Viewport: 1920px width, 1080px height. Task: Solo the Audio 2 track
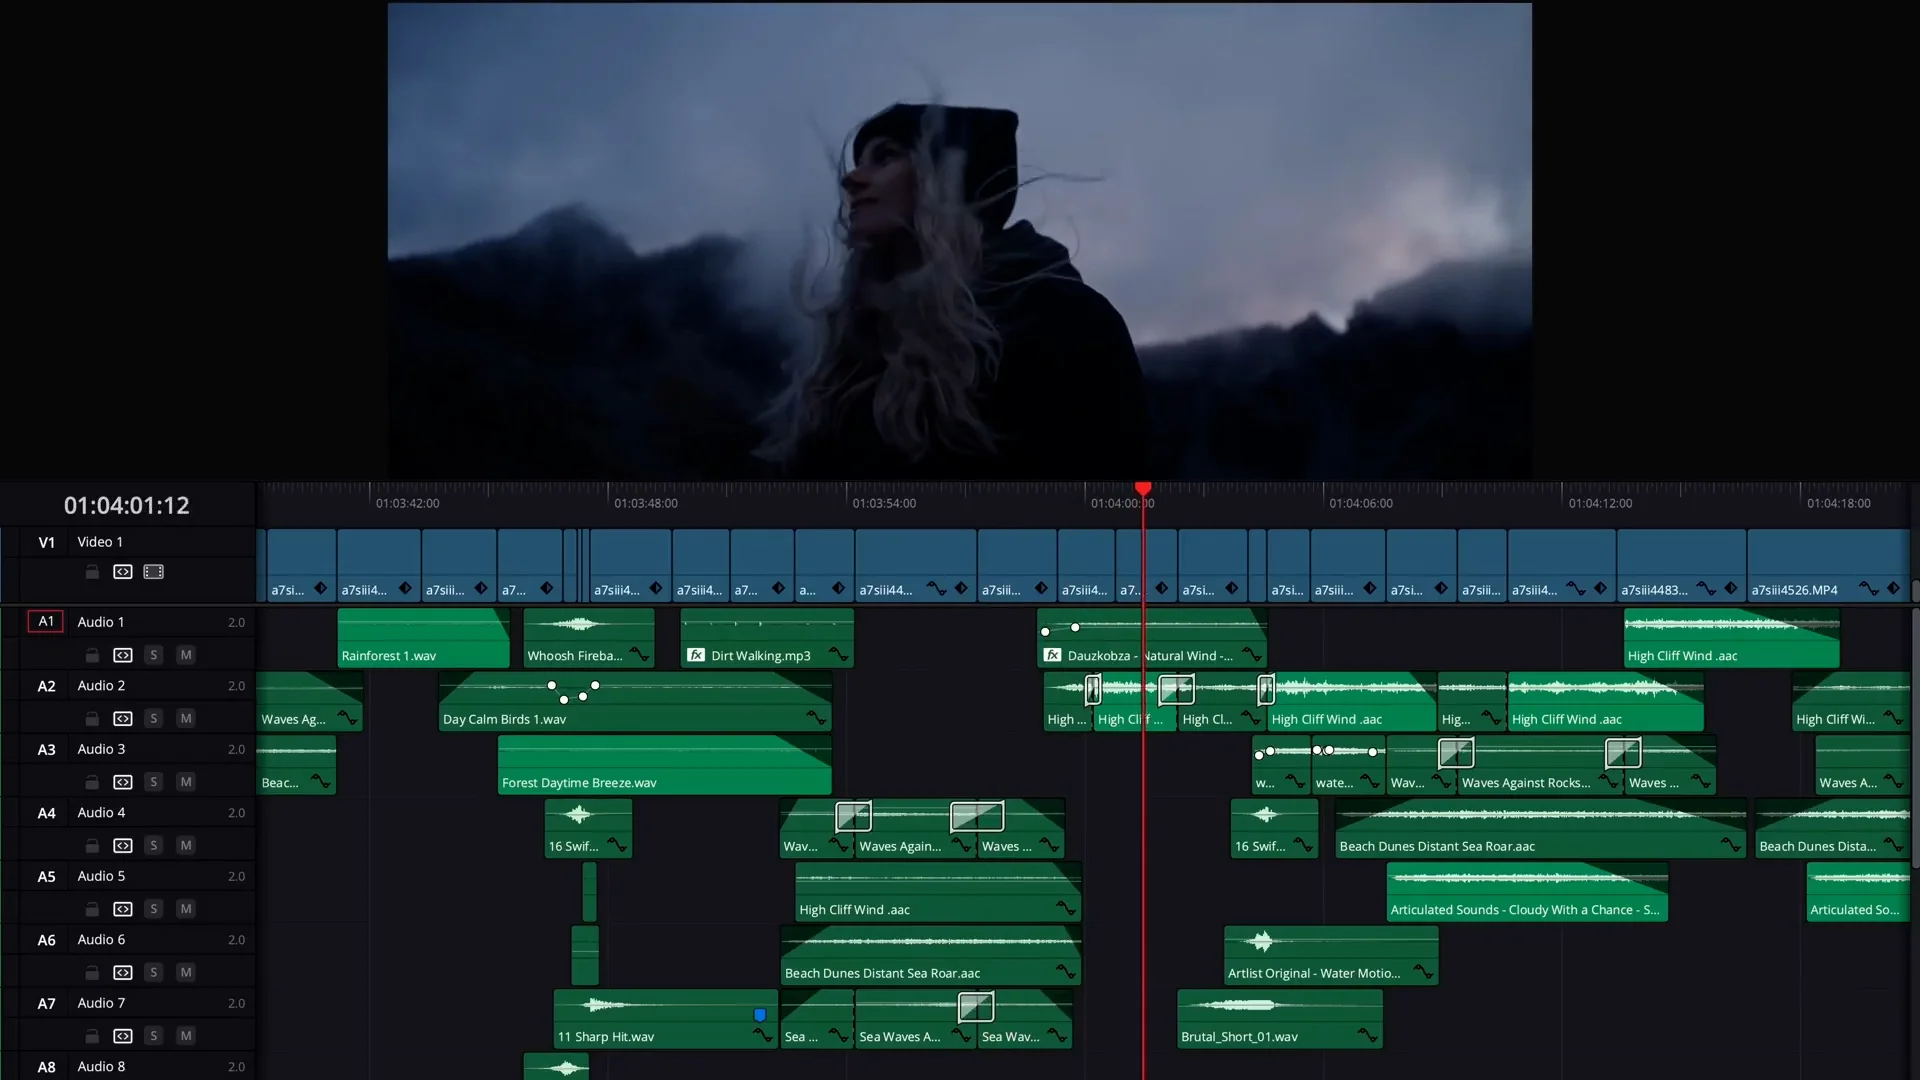click(153, 719)
